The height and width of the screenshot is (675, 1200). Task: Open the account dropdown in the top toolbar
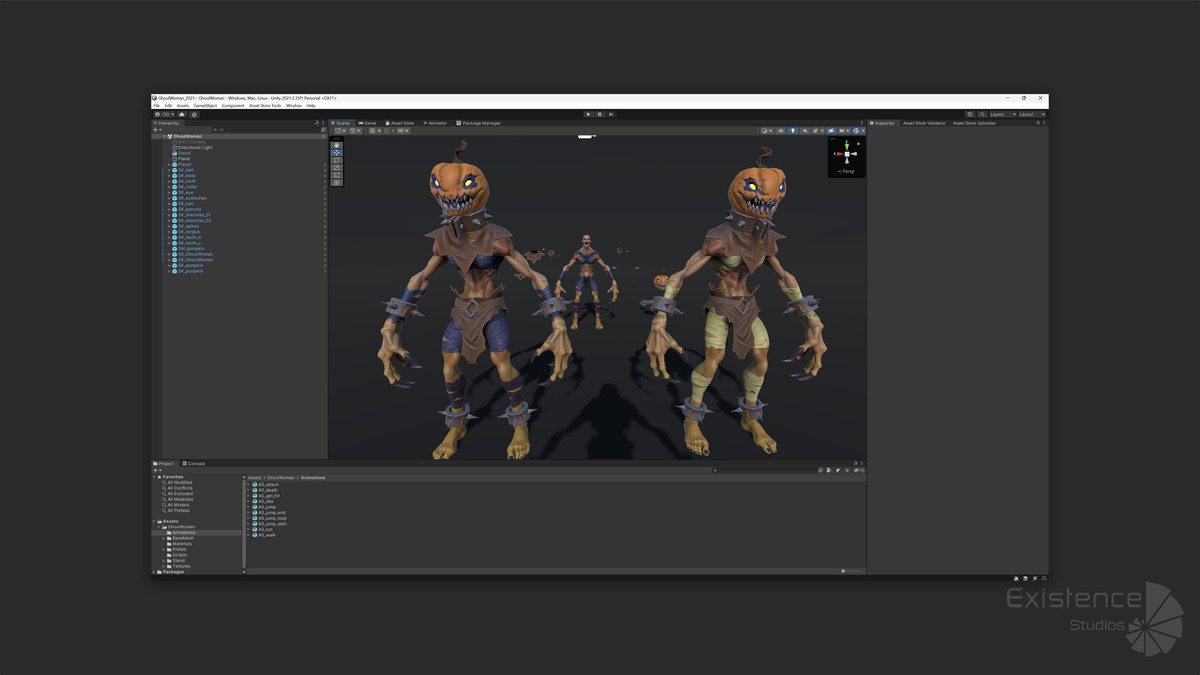point(165,114)
